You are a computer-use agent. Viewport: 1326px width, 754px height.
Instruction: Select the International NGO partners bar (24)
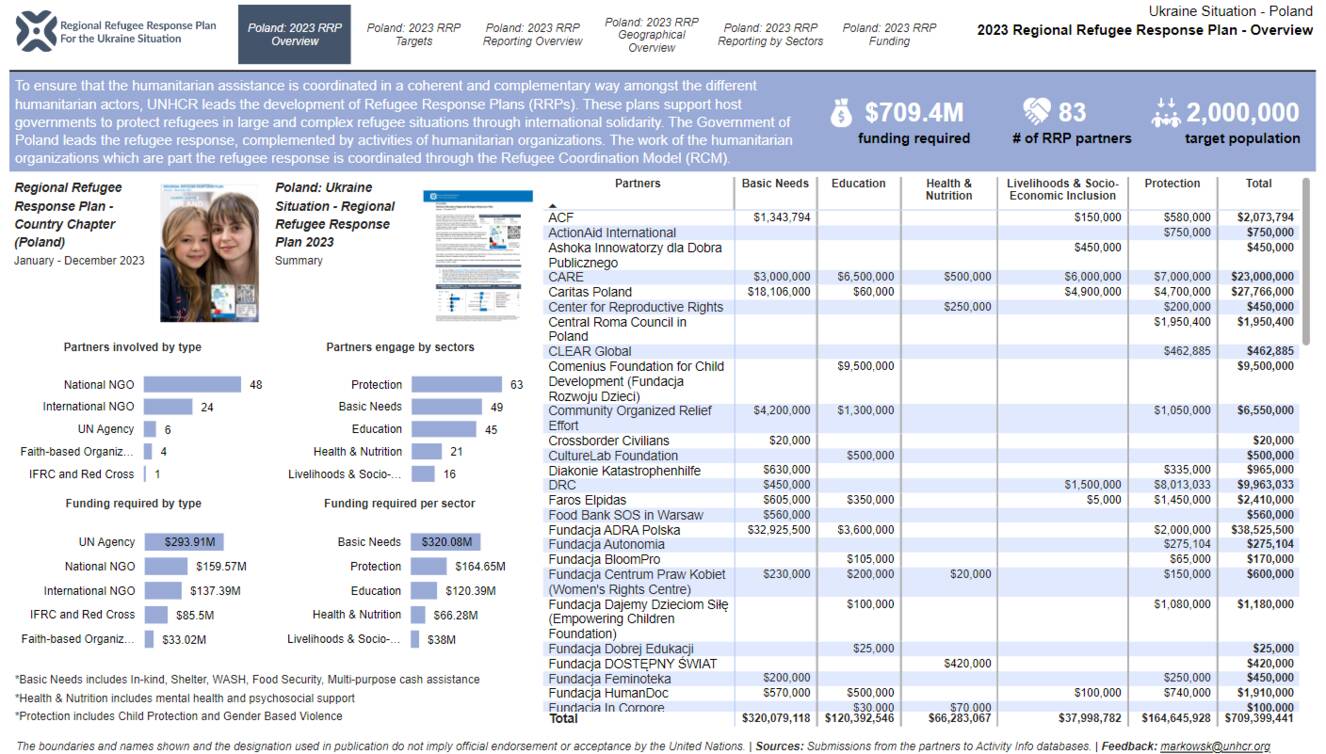(x=168, y=407)
